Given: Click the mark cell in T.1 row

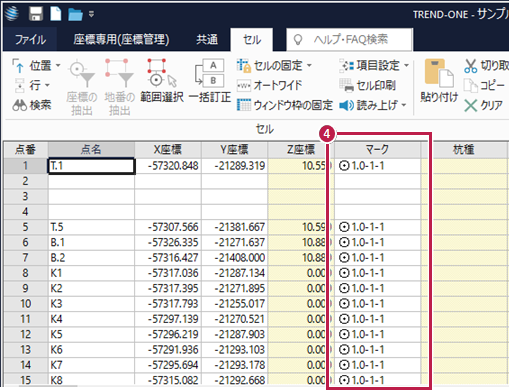Looking at the screenshot, I should click(x=377, y=166).
